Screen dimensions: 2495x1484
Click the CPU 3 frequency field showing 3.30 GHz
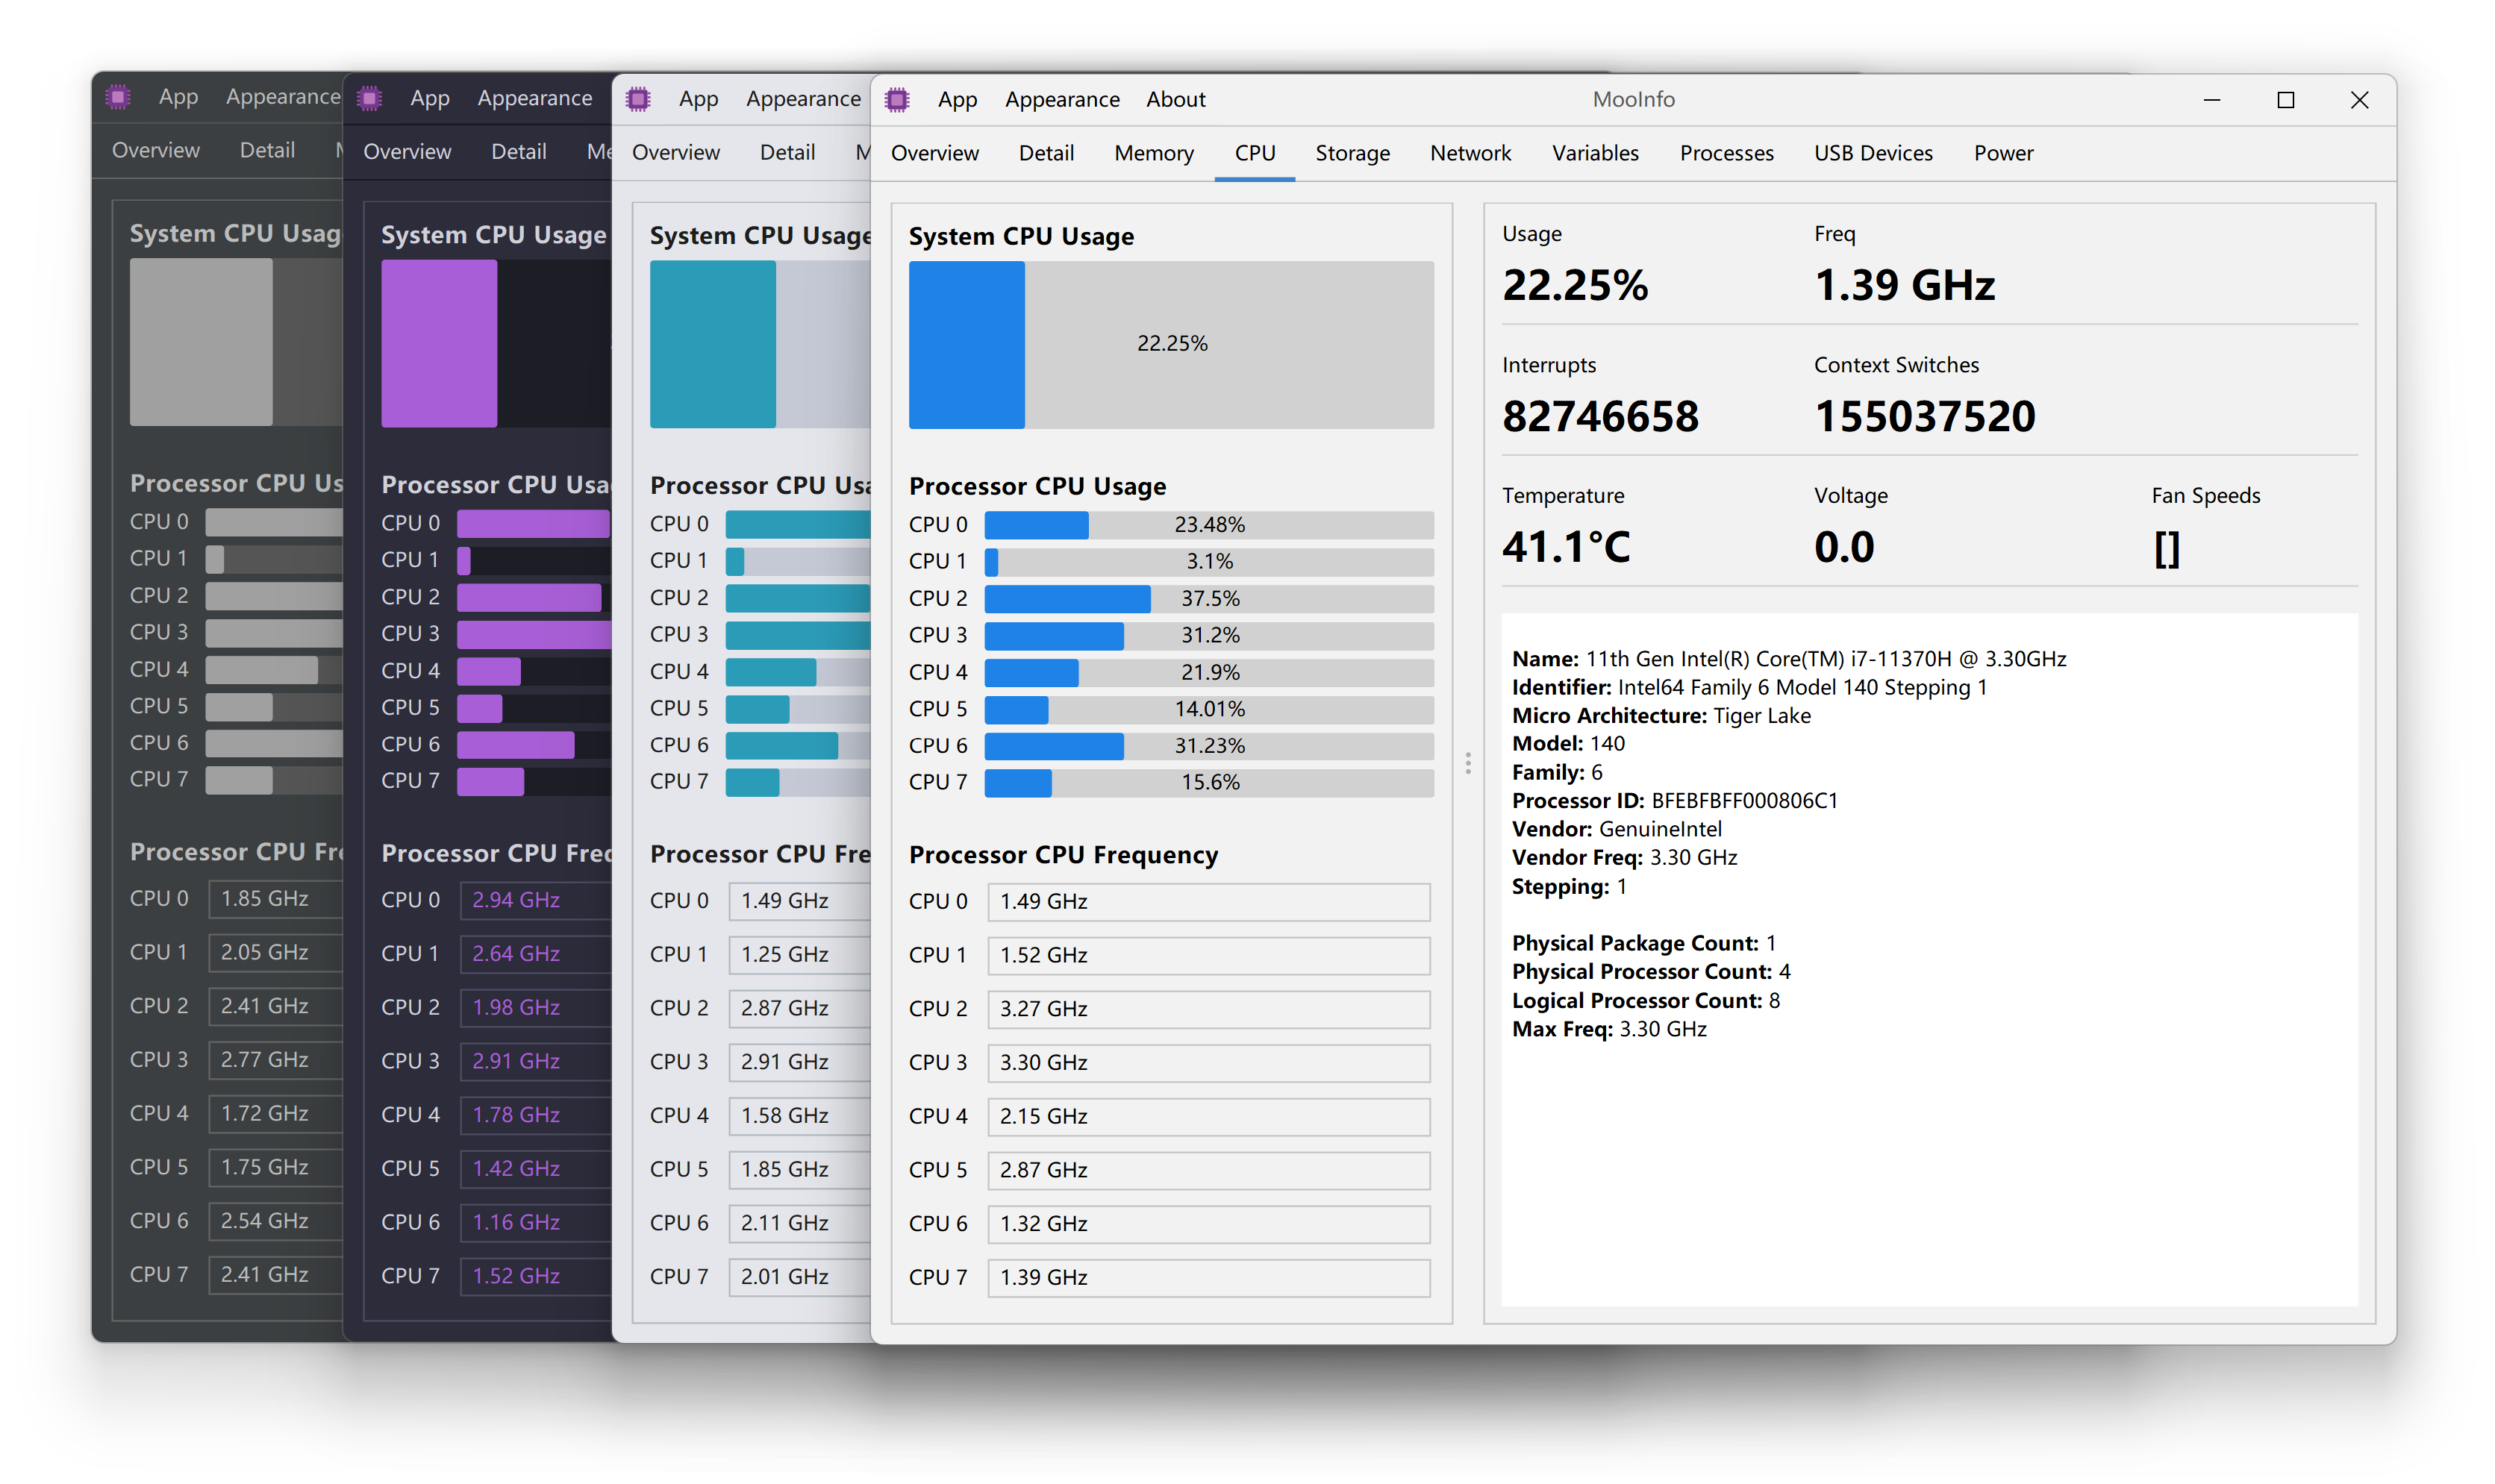1208,1062
